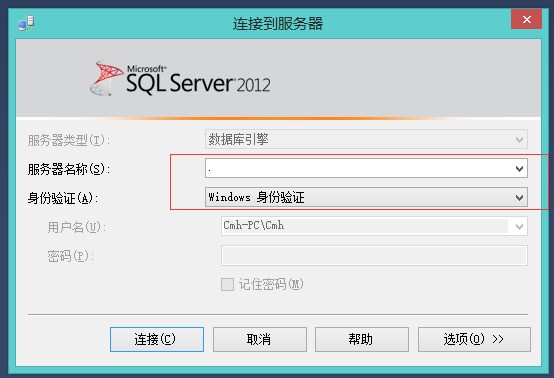554x378 pixels.
Task: Click the Cmh-PC\Cmh username text
Action: pos(254,225)
